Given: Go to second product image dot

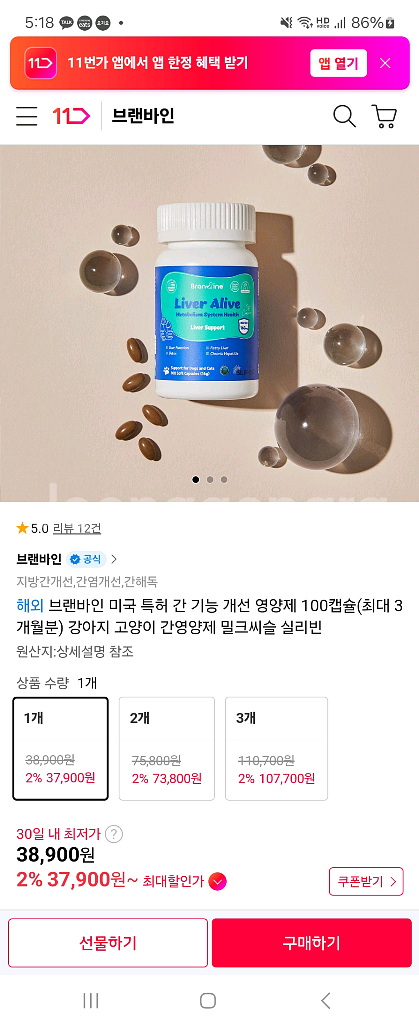Looking at the screenshot, I should [x=210, y=479].
